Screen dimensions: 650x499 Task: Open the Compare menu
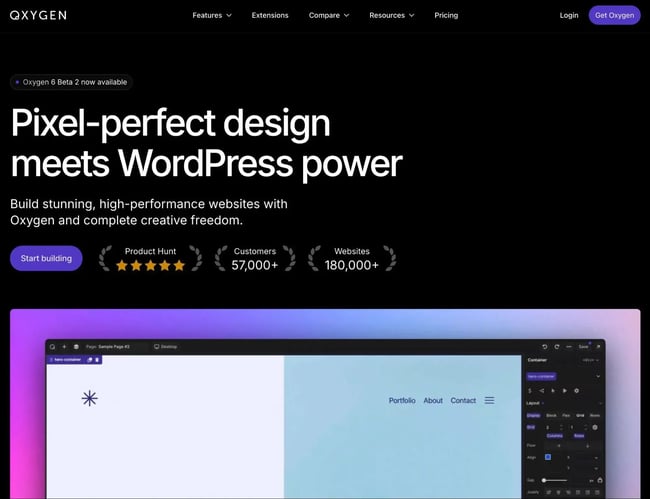pyautogui.click(x=329, y=15)
